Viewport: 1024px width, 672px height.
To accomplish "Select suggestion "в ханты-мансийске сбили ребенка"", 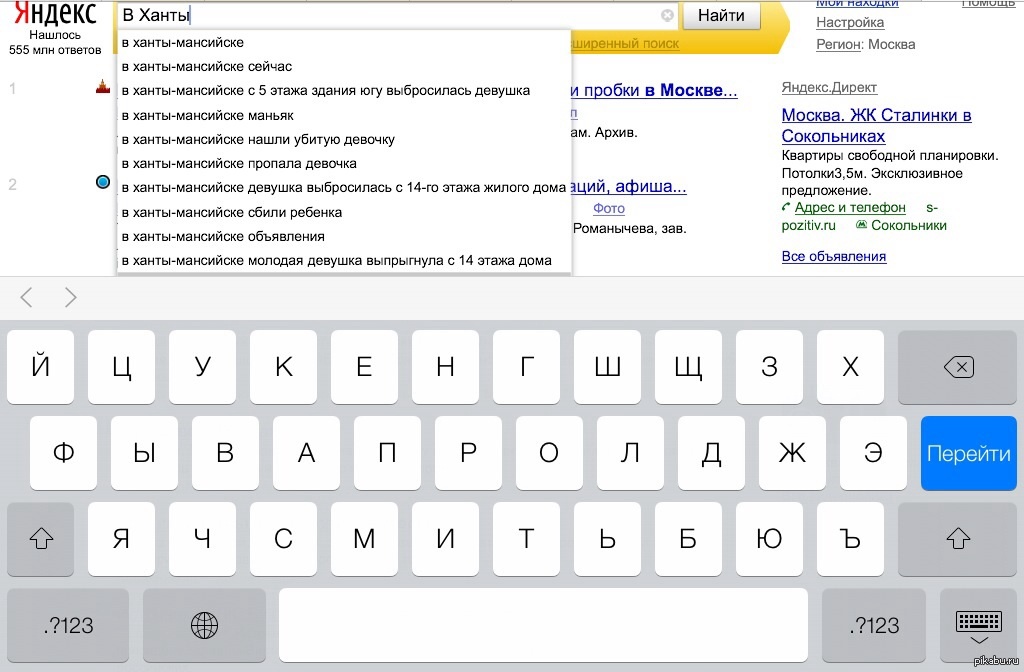I will (x=231, y=212).
